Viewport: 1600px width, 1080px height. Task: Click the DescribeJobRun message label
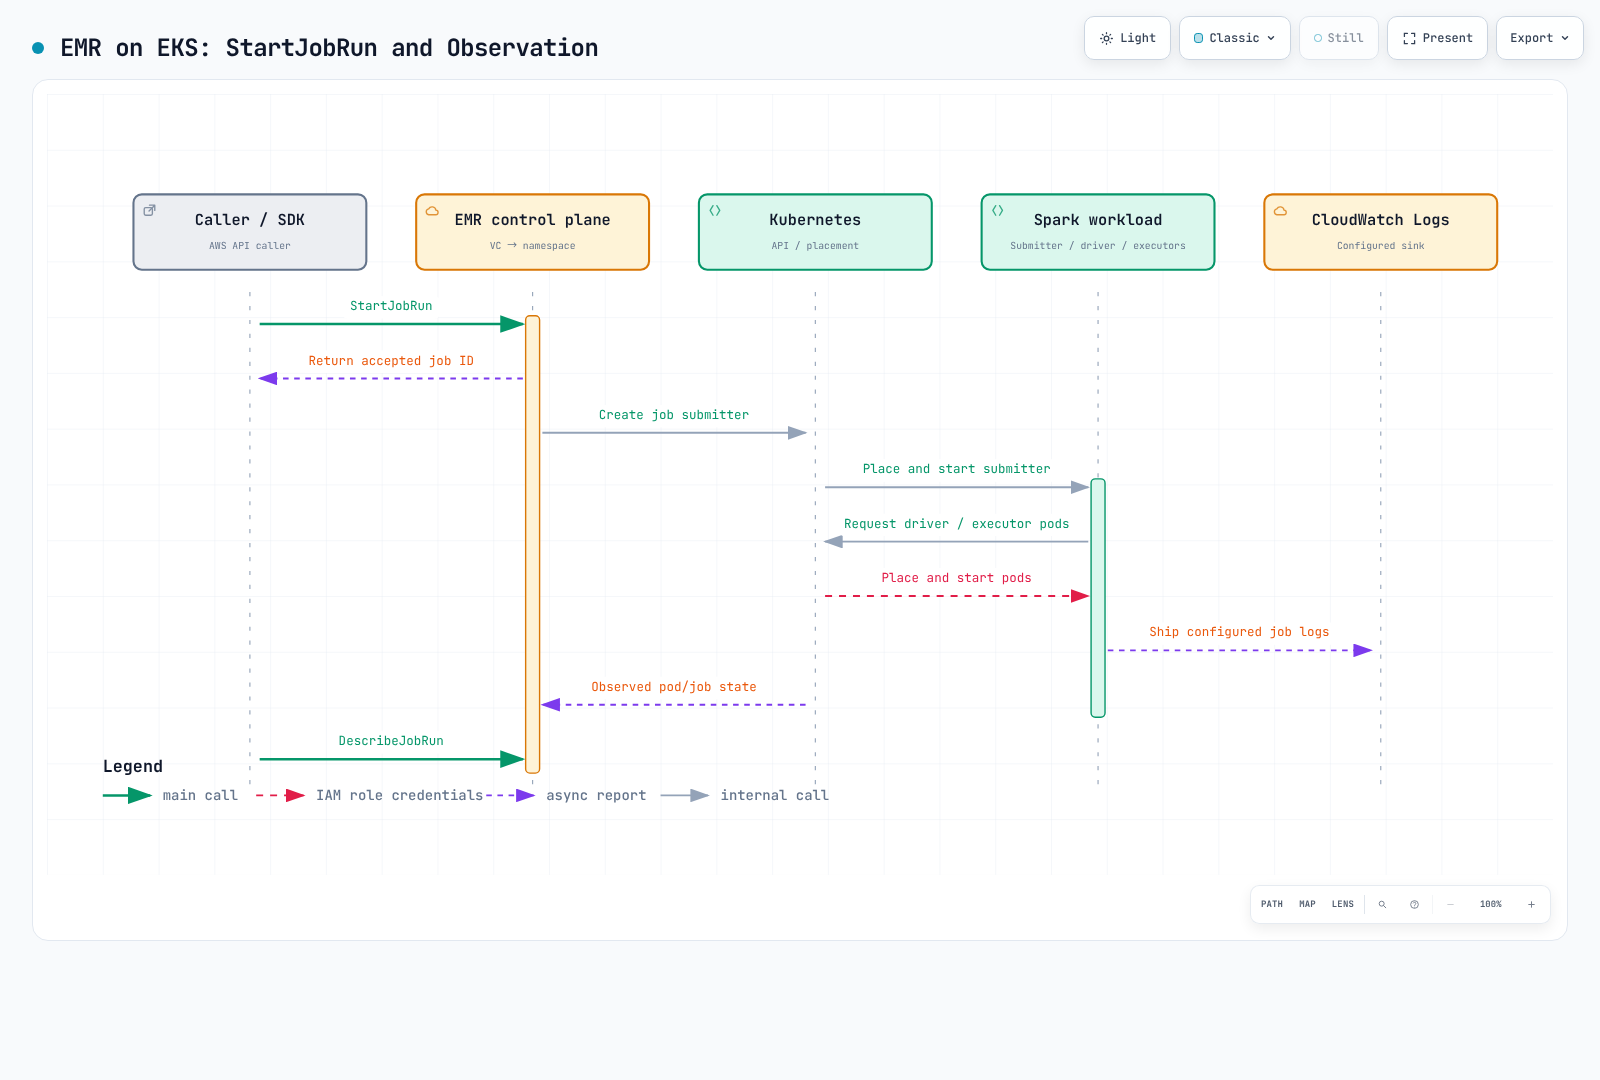(391, 741)
